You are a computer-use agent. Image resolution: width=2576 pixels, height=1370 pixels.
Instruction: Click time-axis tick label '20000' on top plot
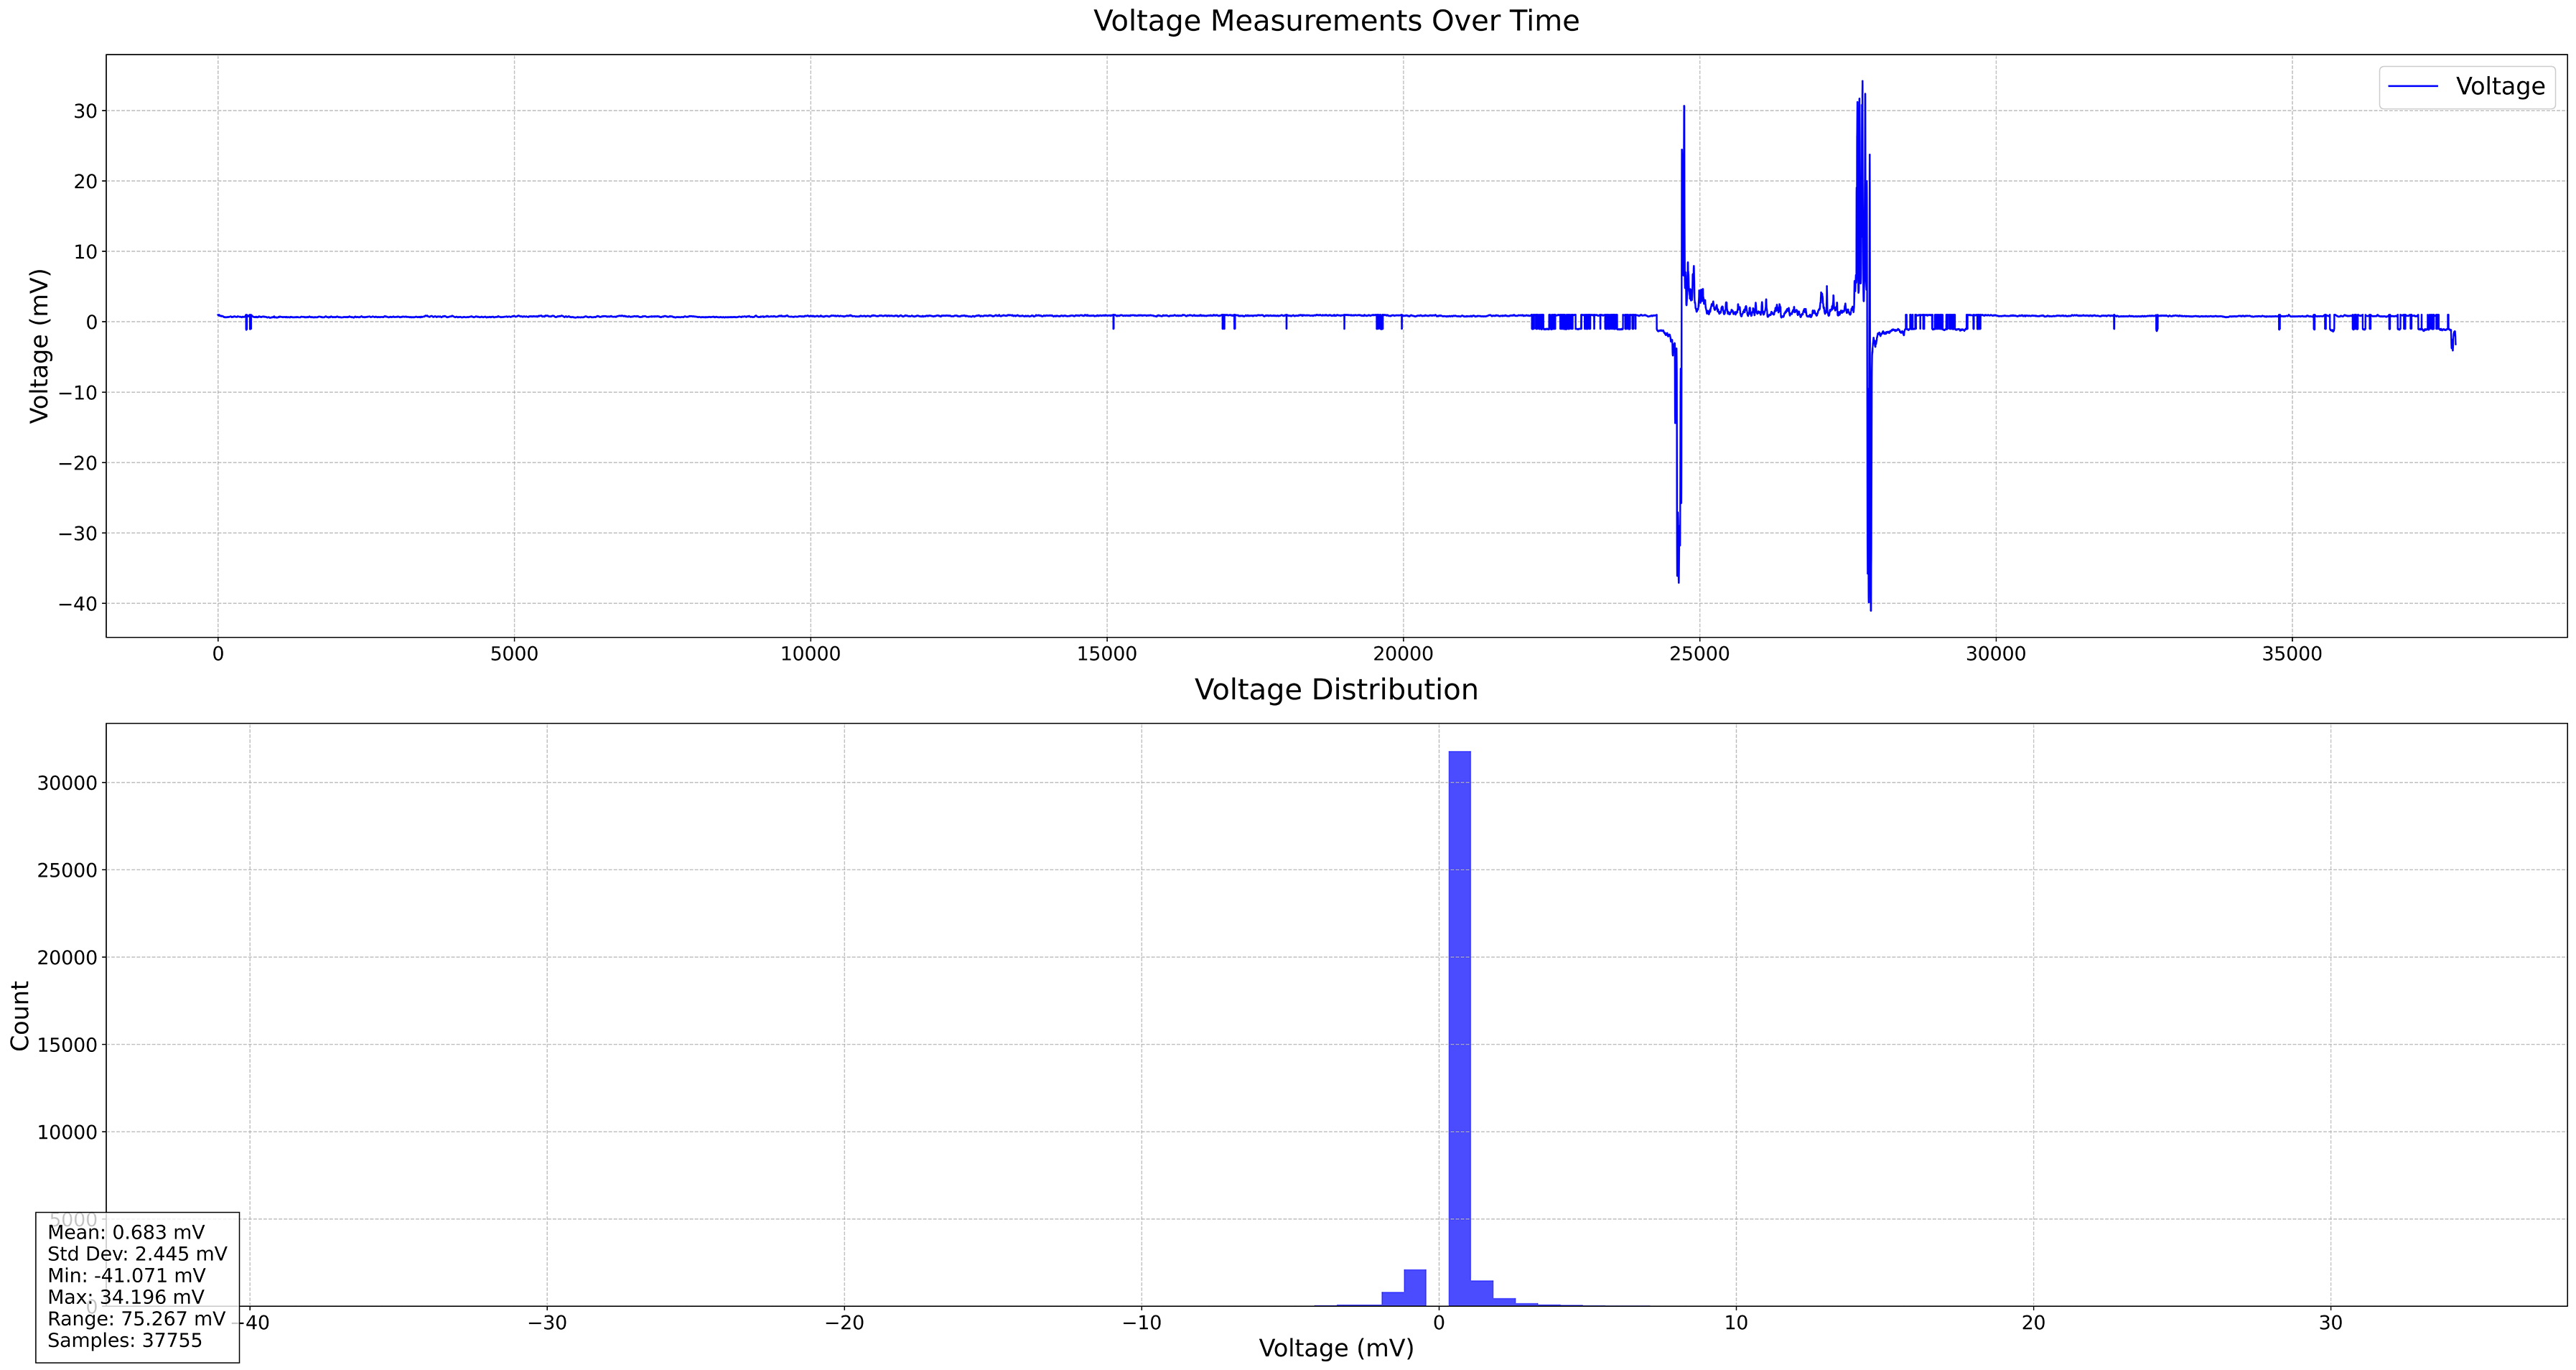click(x=1403, y=655)
